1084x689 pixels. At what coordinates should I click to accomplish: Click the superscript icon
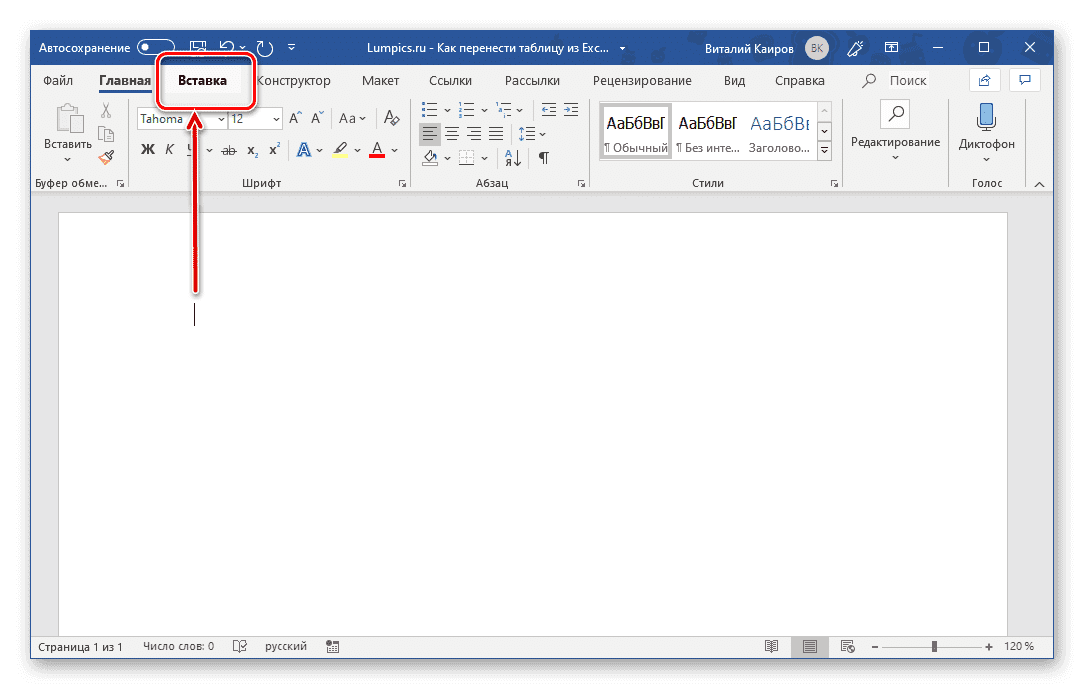click(x=272, y=148)
